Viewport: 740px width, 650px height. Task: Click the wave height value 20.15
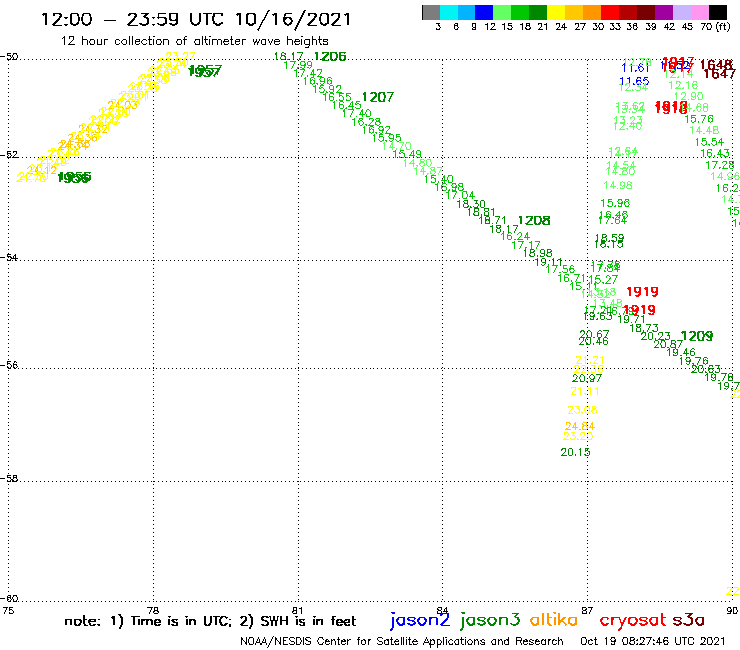pos(575,452)
